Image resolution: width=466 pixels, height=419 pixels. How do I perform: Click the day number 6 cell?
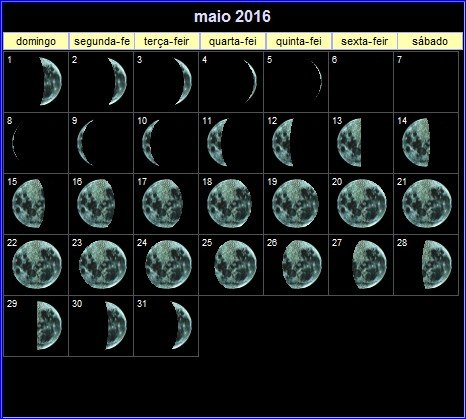tap(361, 82)
